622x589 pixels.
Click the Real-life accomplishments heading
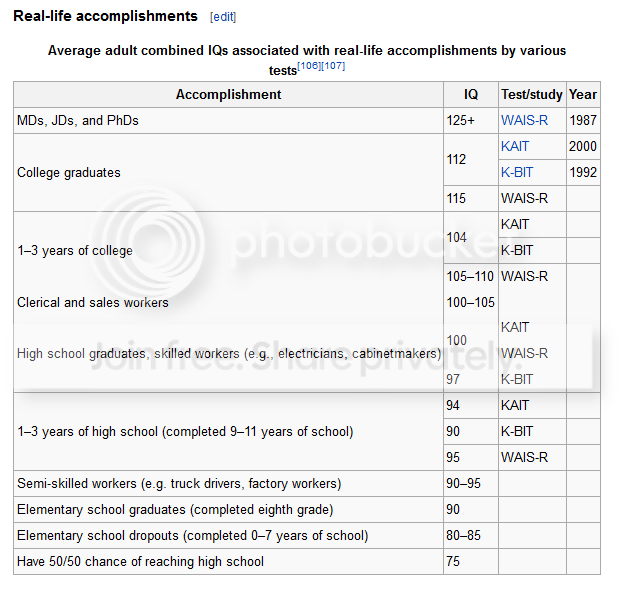click(106, 16)
